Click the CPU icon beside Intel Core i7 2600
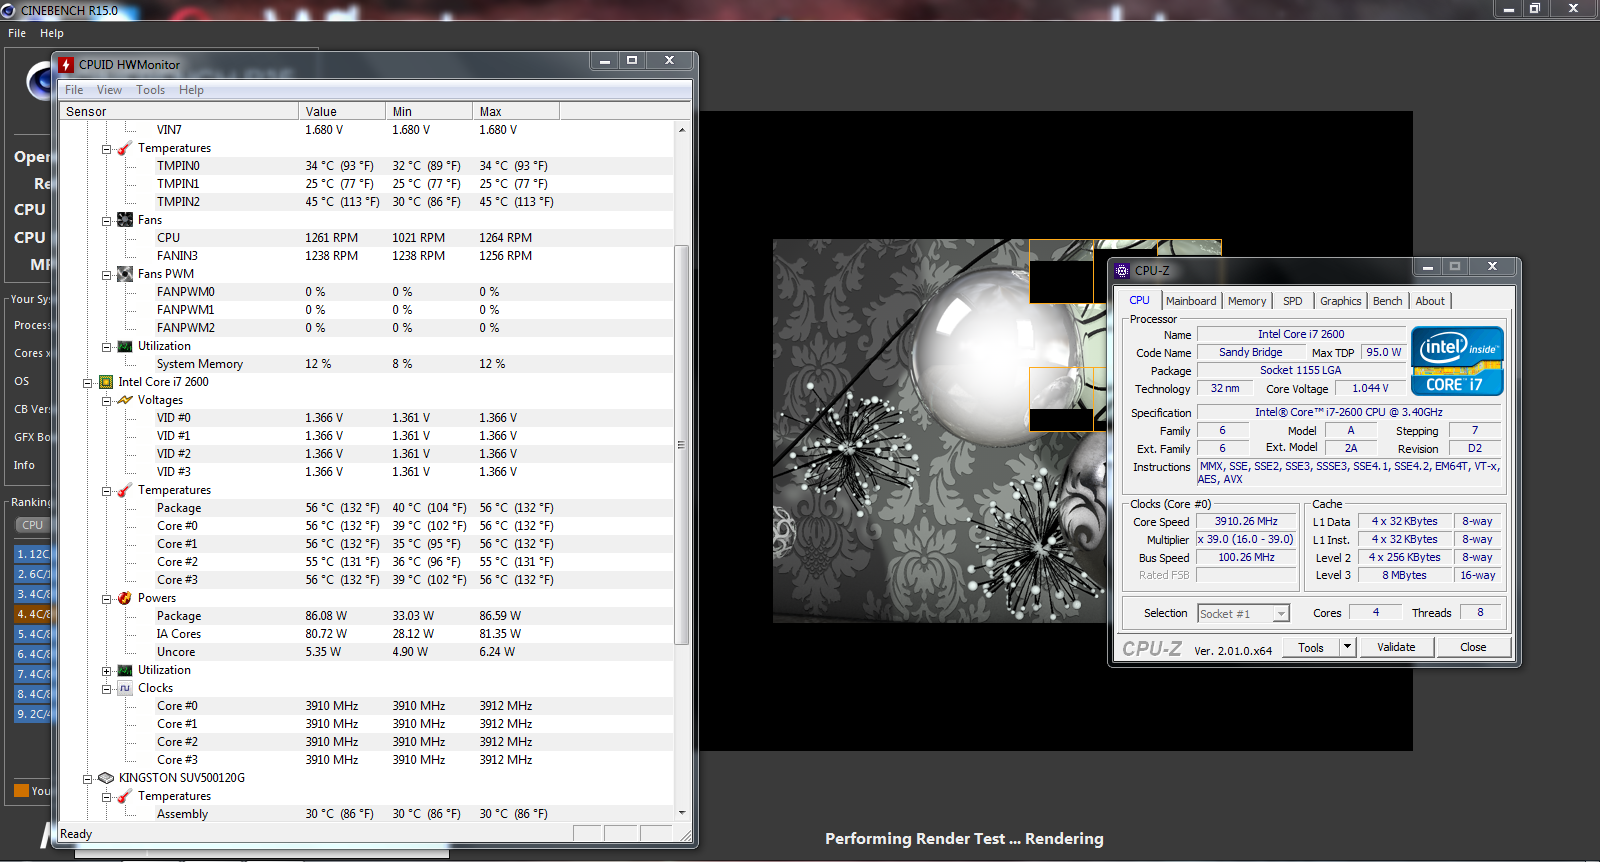 point(106,382)
